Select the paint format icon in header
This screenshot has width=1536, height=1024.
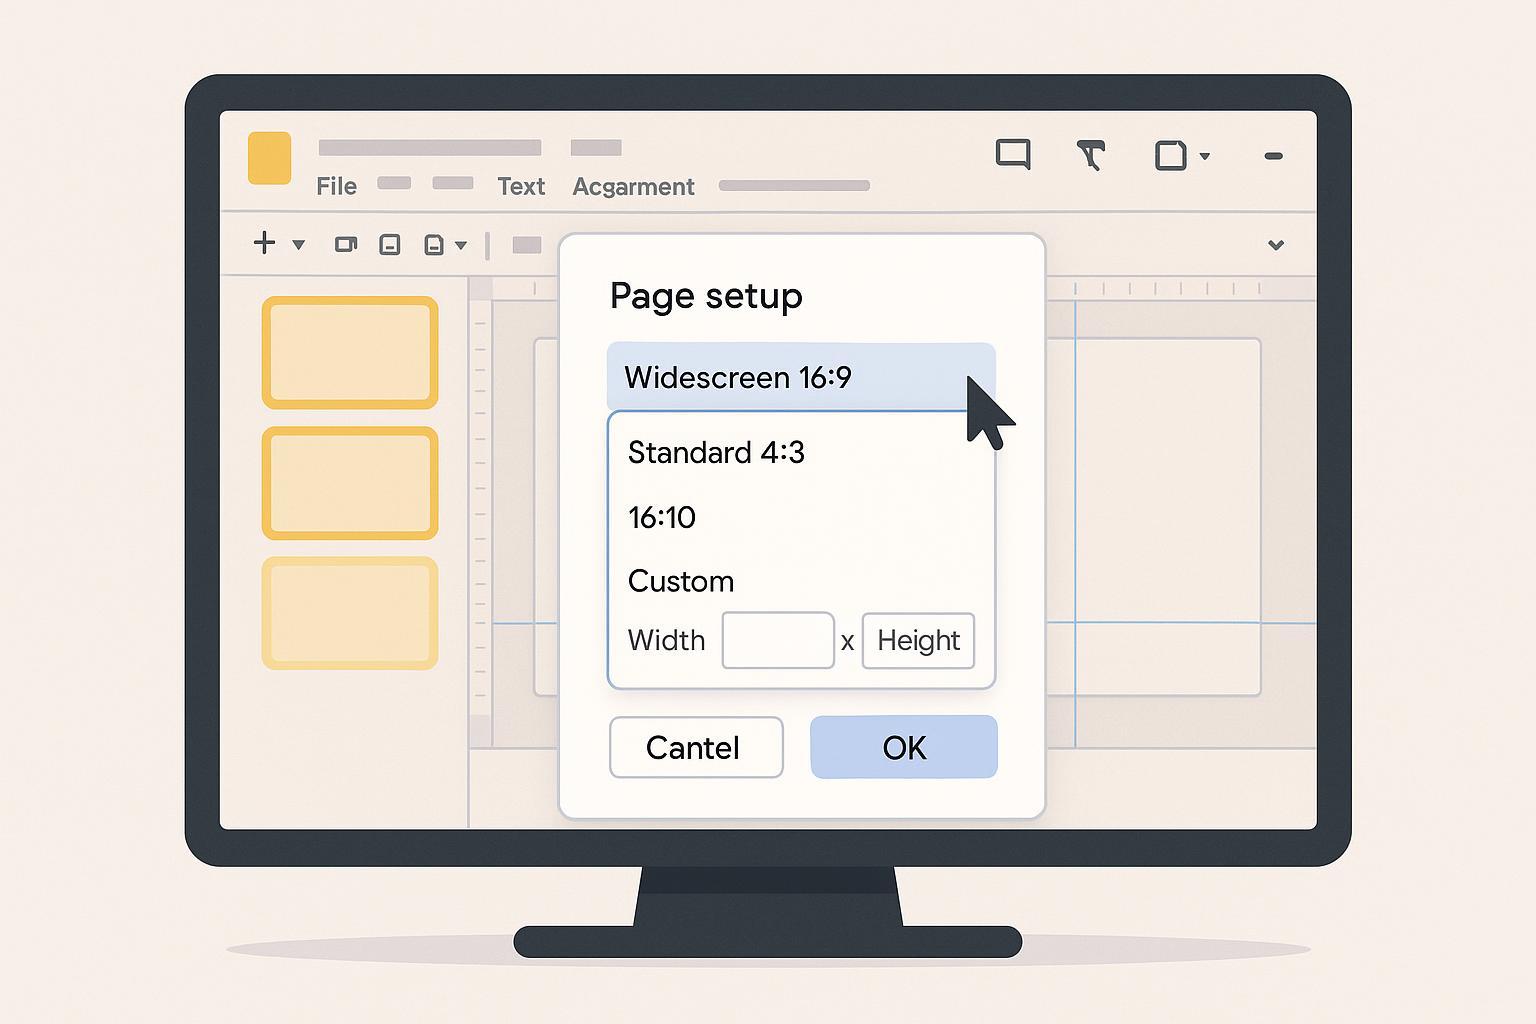click(1090, 155)
